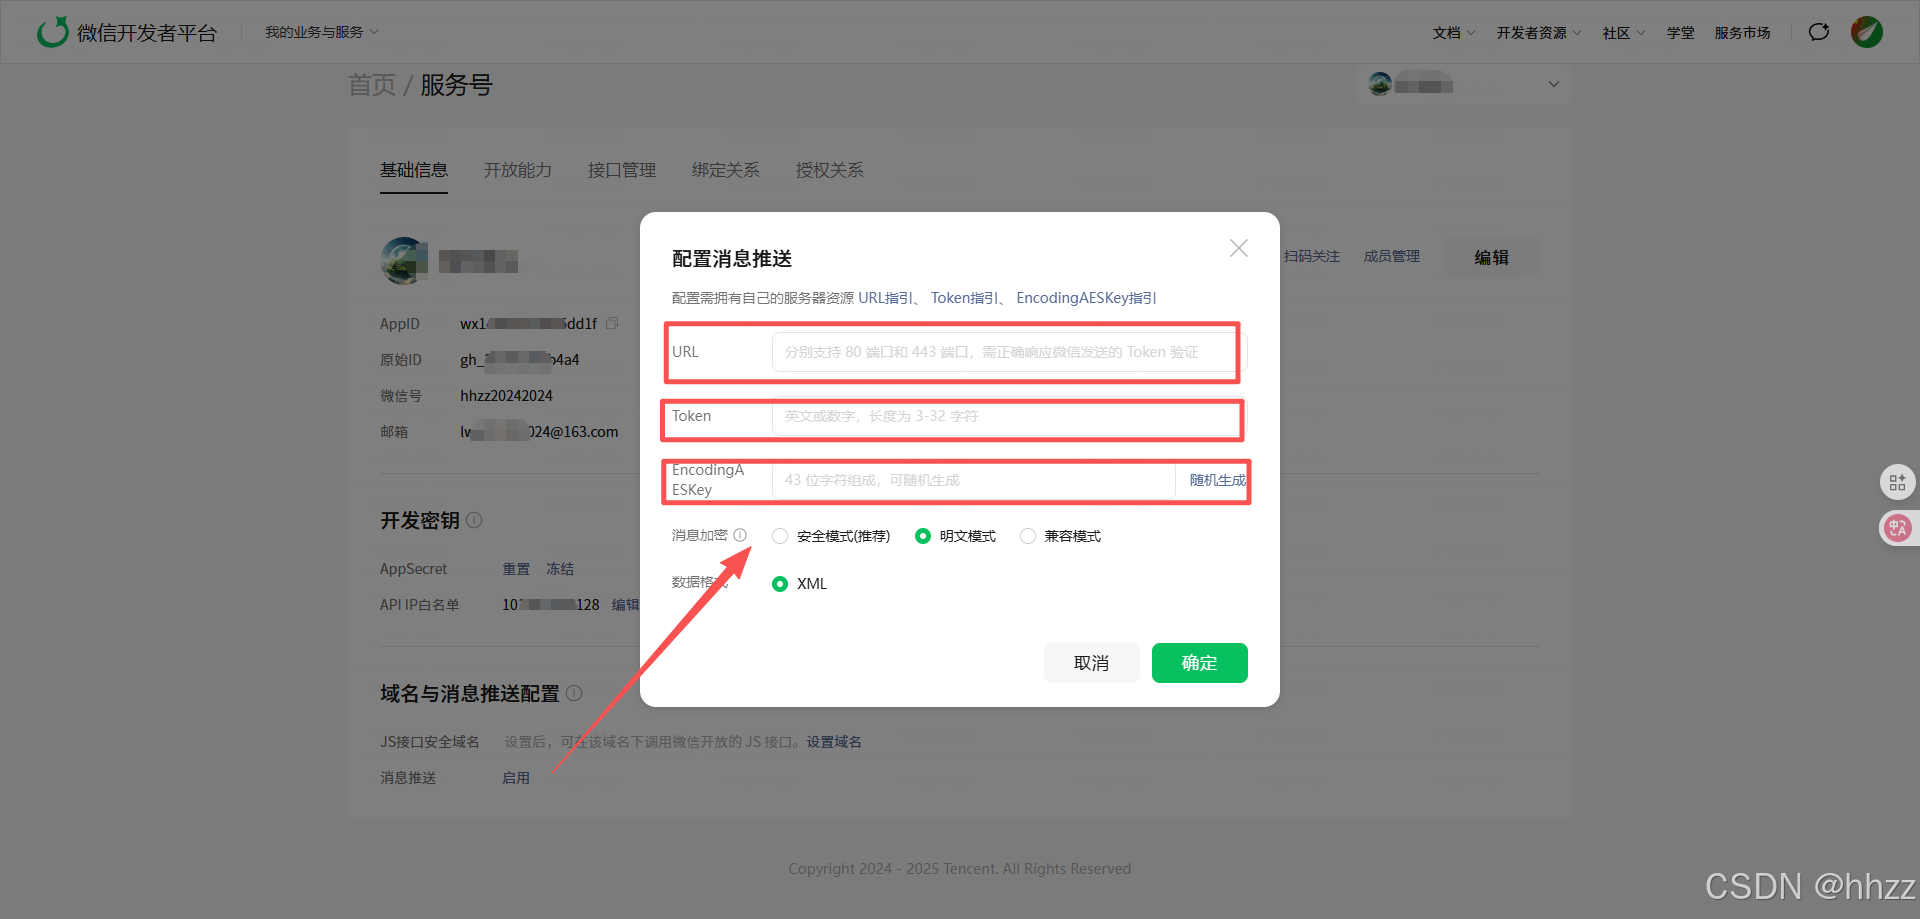Click the info icon beside 域名与消息推送配置
The height and width of the screenshot is (919, 1920).
point(574,693)
